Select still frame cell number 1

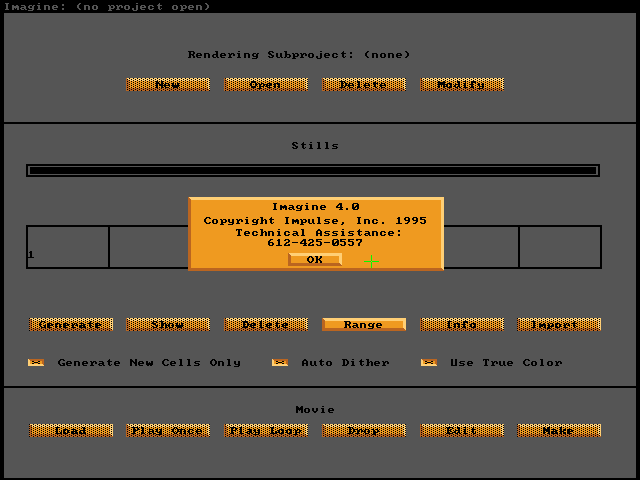pyautogui.click(x=68, y=247)
